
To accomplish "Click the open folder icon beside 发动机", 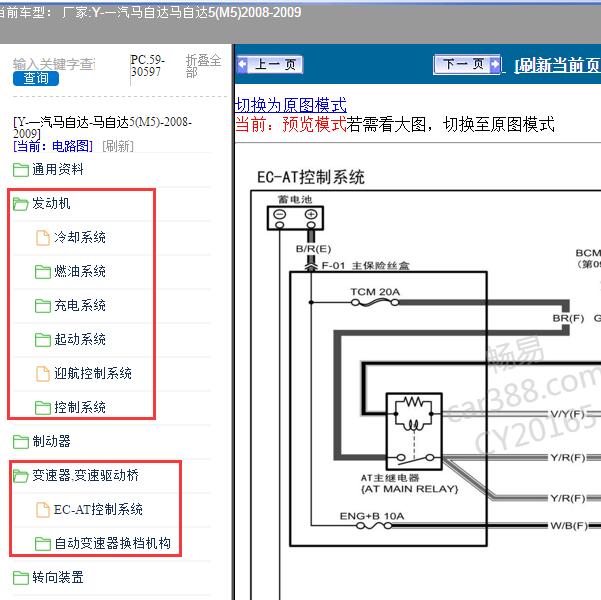I will [21, 204].
